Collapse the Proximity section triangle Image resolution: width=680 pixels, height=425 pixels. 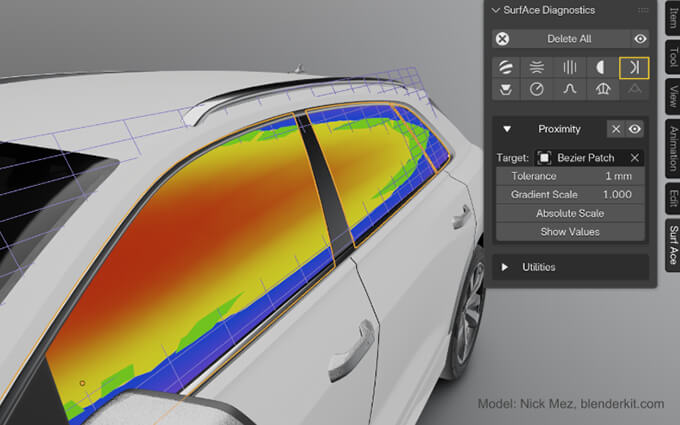507,129
